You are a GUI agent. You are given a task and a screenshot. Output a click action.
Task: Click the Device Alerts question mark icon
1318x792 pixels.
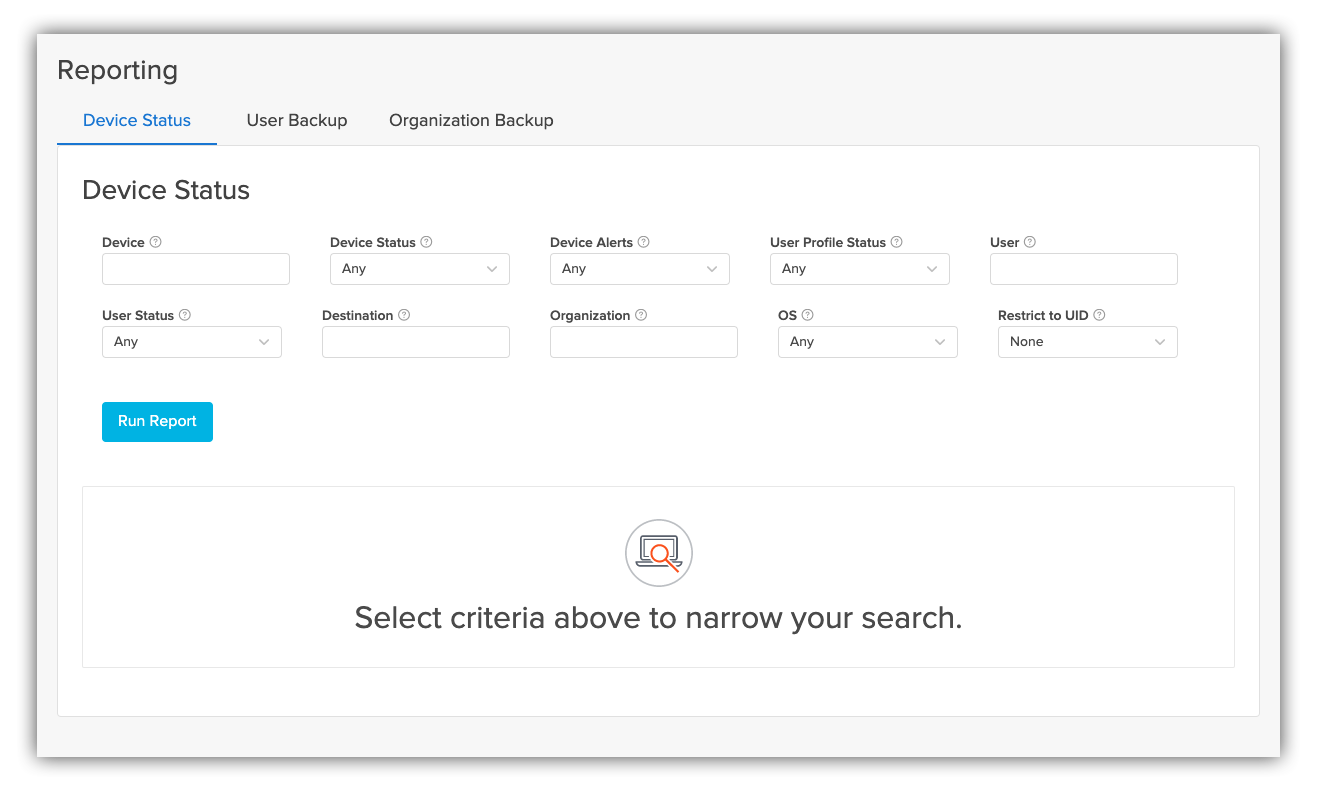643,242
